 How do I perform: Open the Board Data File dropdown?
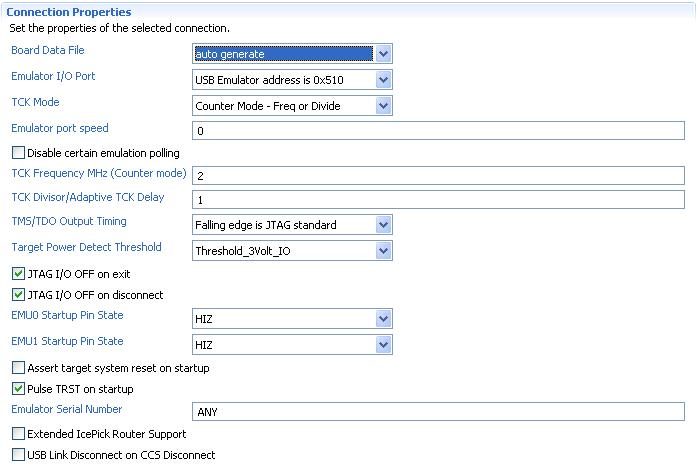click(384, 54)
